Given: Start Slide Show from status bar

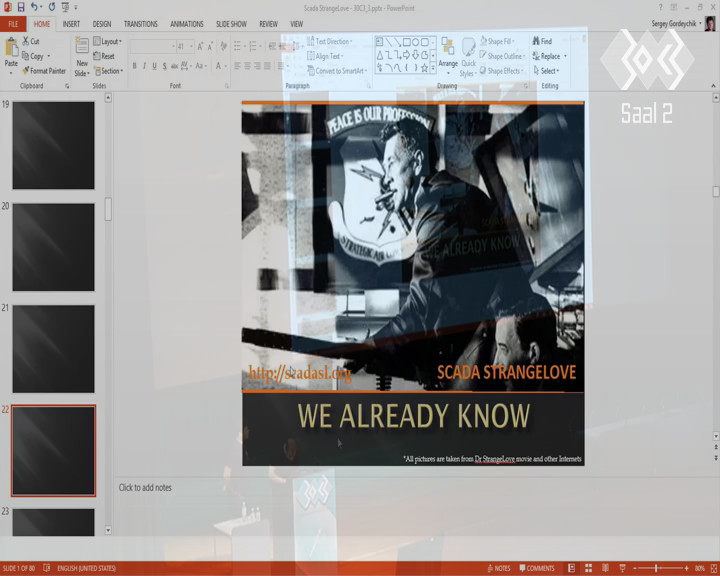Looking at the screenshot, I should (x=622, y=568).
